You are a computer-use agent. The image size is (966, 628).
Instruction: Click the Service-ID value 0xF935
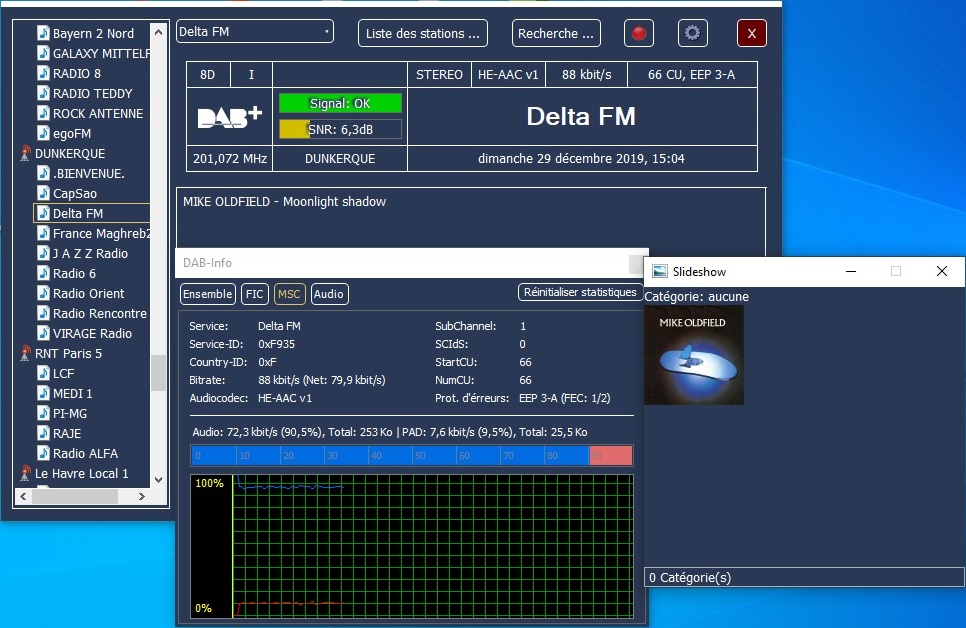coord(276,344)
